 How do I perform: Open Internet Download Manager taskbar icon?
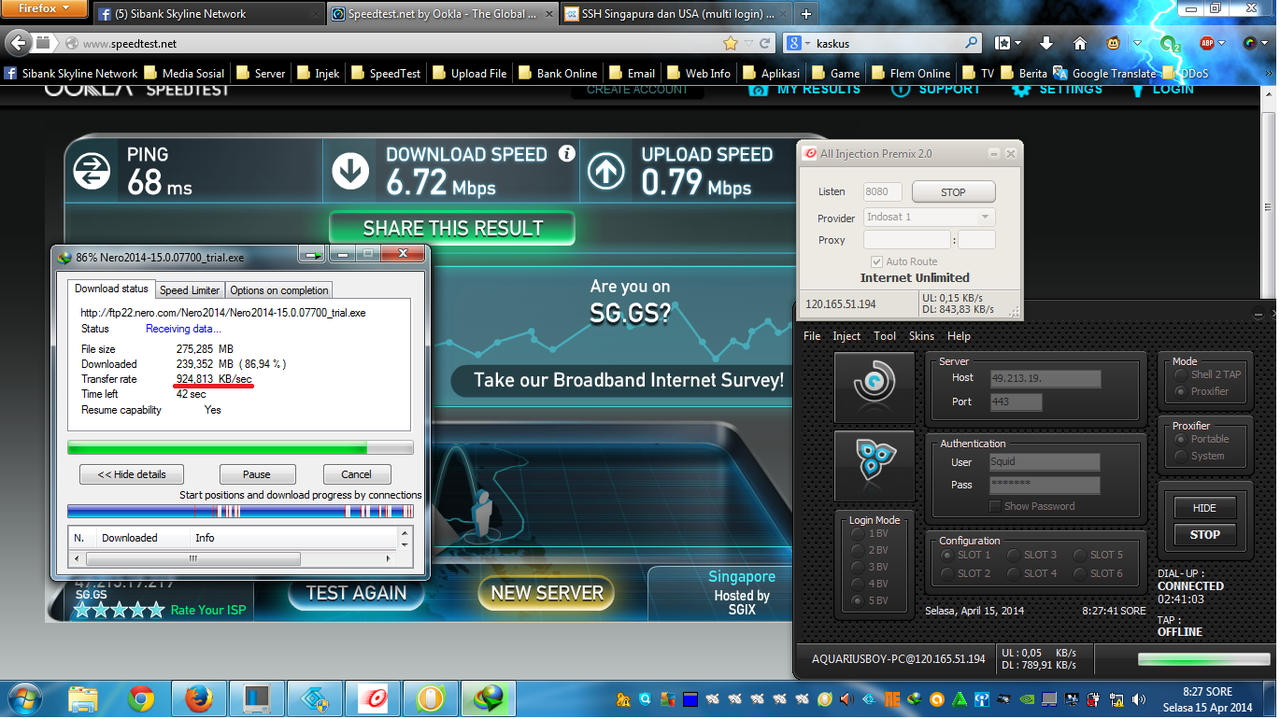[x=489, y=698]
